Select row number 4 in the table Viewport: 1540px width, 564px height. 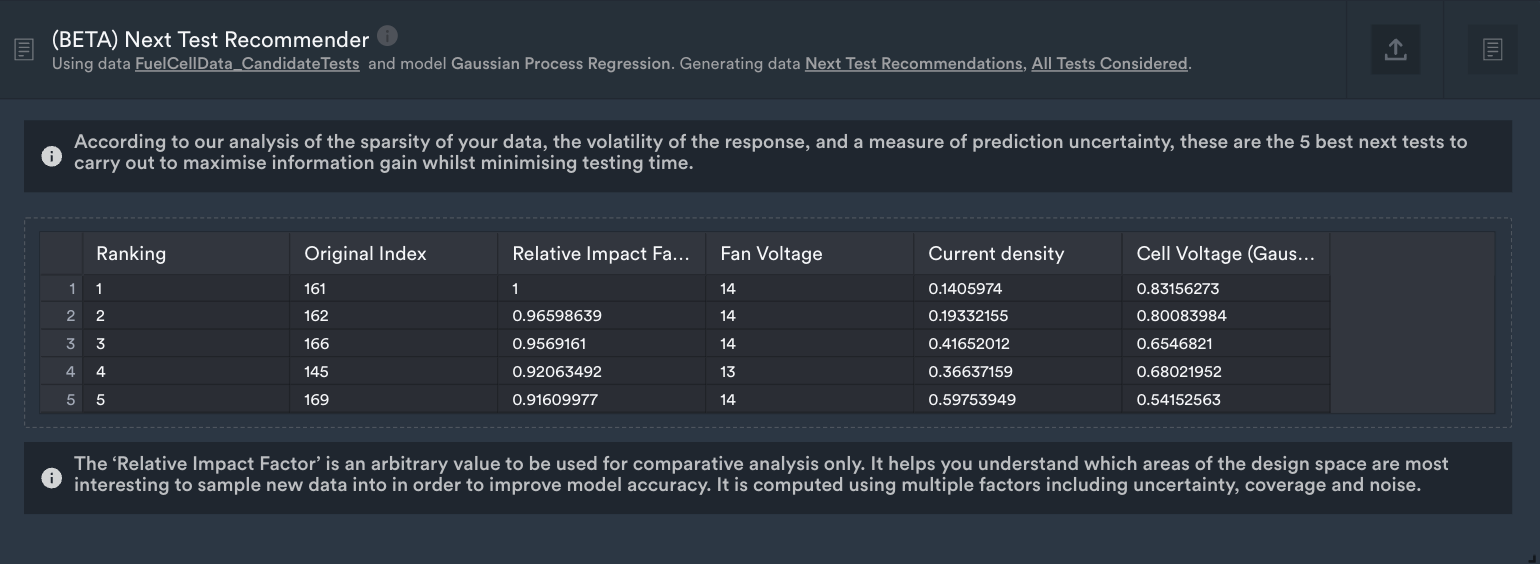62,372
